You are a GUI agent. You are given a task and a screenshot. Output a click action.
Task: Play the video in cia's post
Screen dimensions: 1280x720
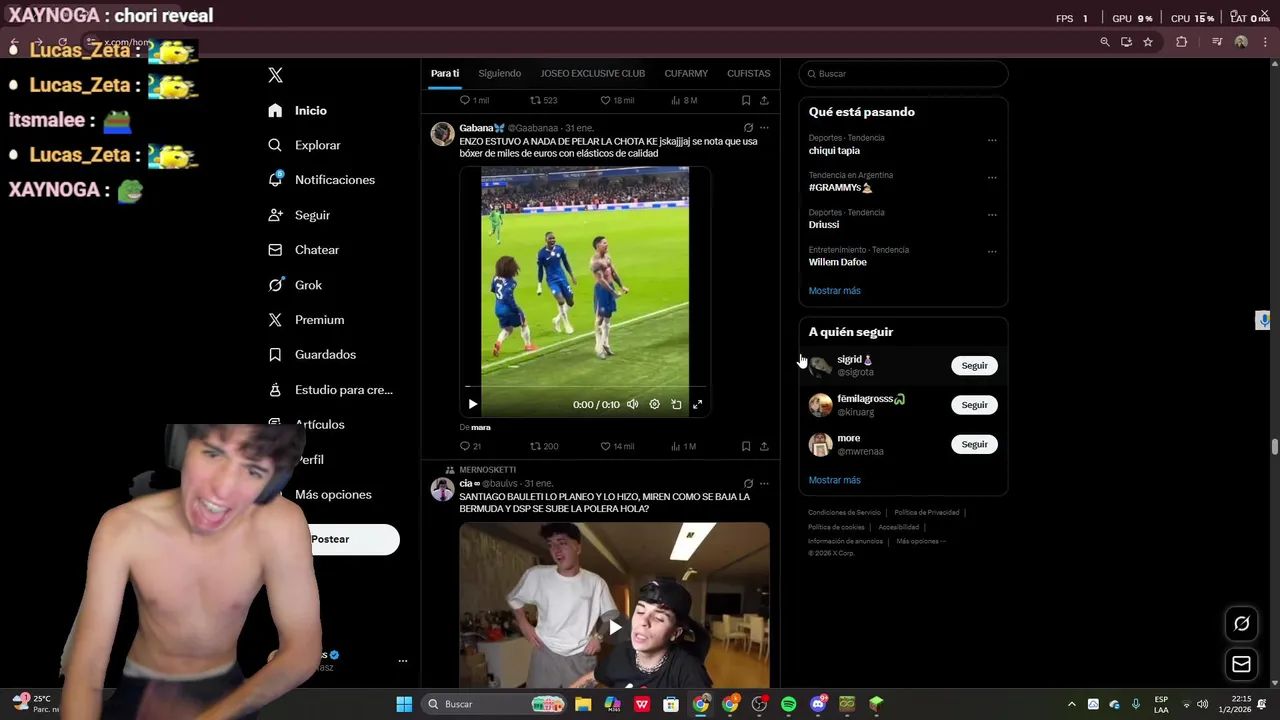(615, 628)
